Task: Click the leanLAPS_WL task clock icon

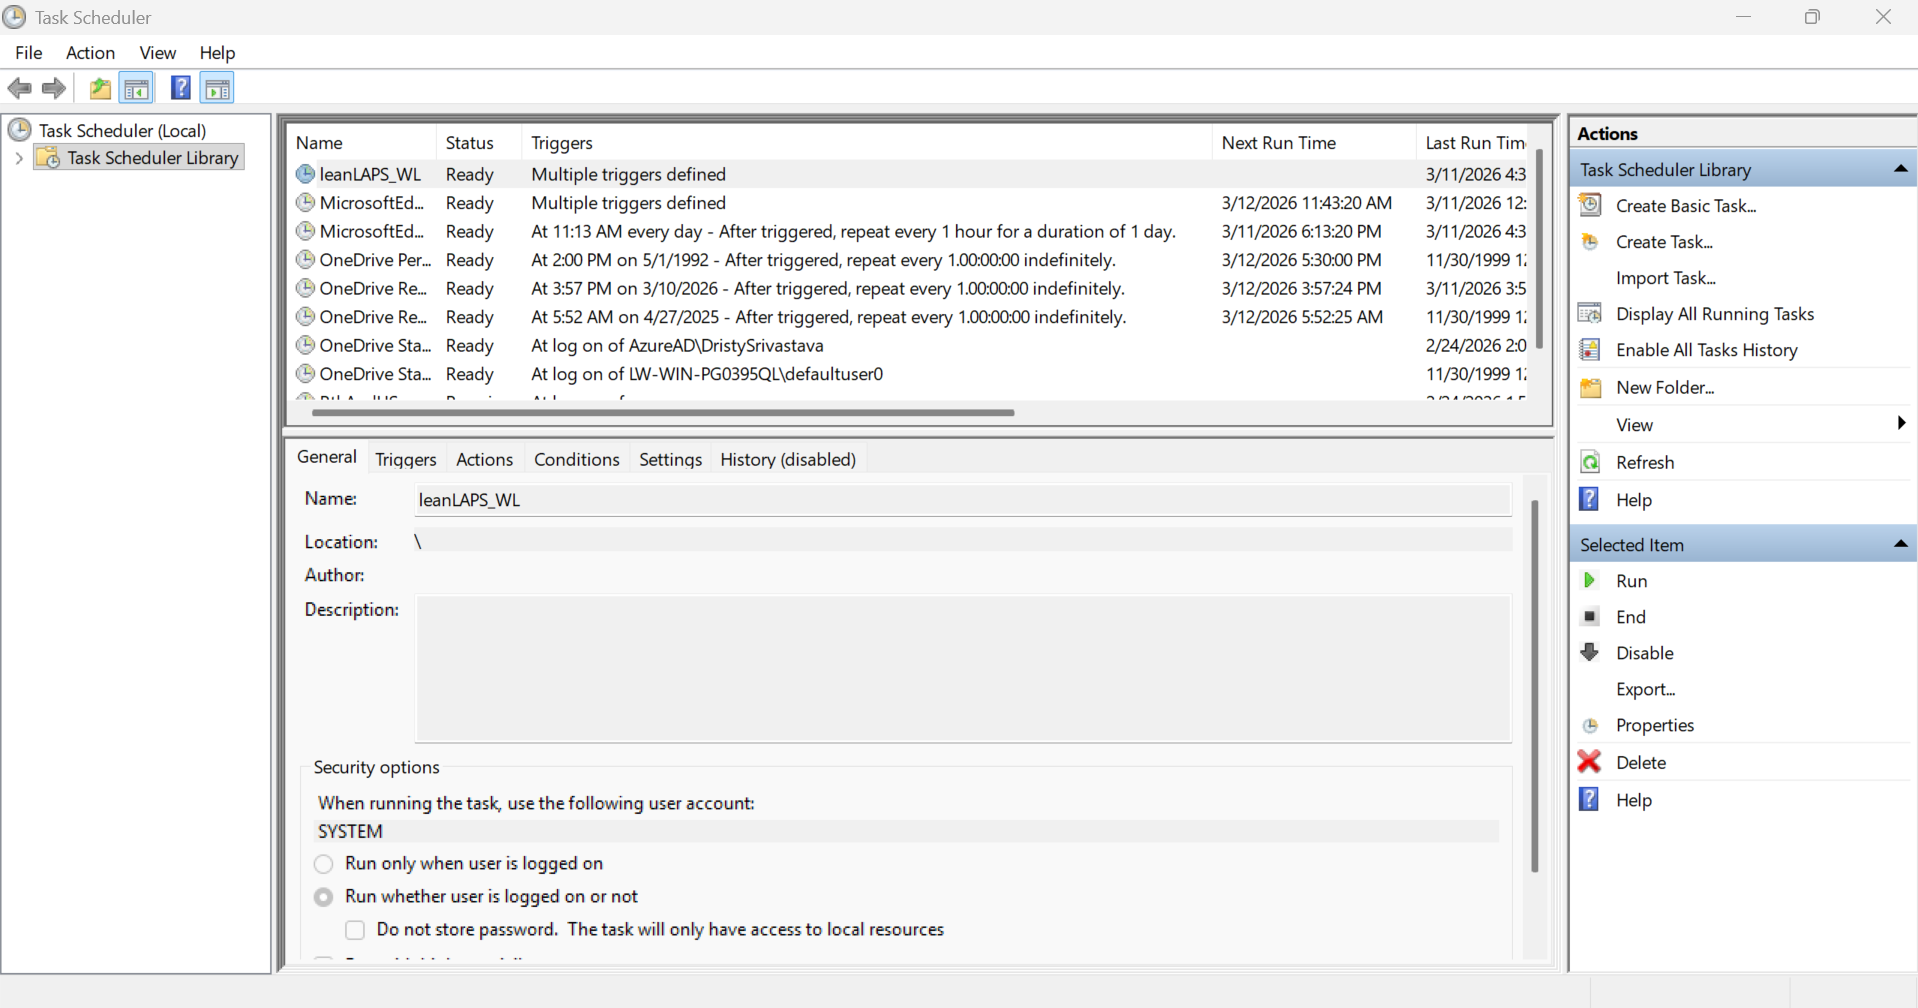Action: pos(305,174)
